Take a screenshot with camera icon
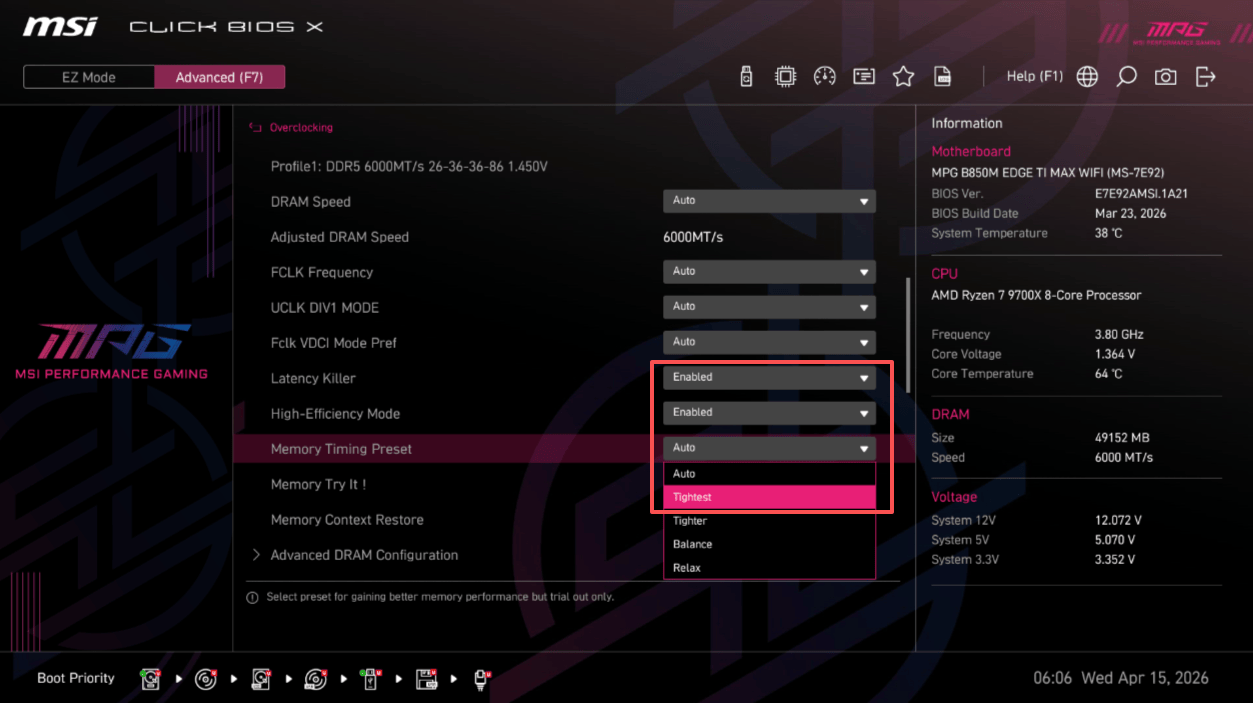Viewport: 1253px width, 703px height. [x=1165, y=77]
